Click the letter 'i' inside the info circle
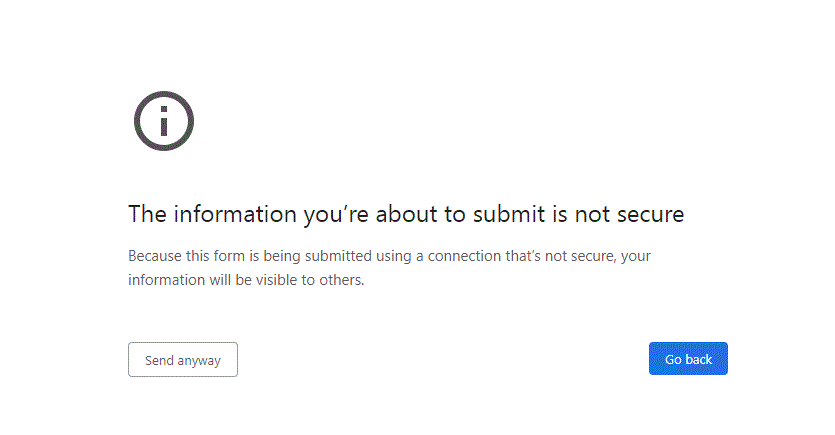The image size is (835, 435). tap(164, 121)
